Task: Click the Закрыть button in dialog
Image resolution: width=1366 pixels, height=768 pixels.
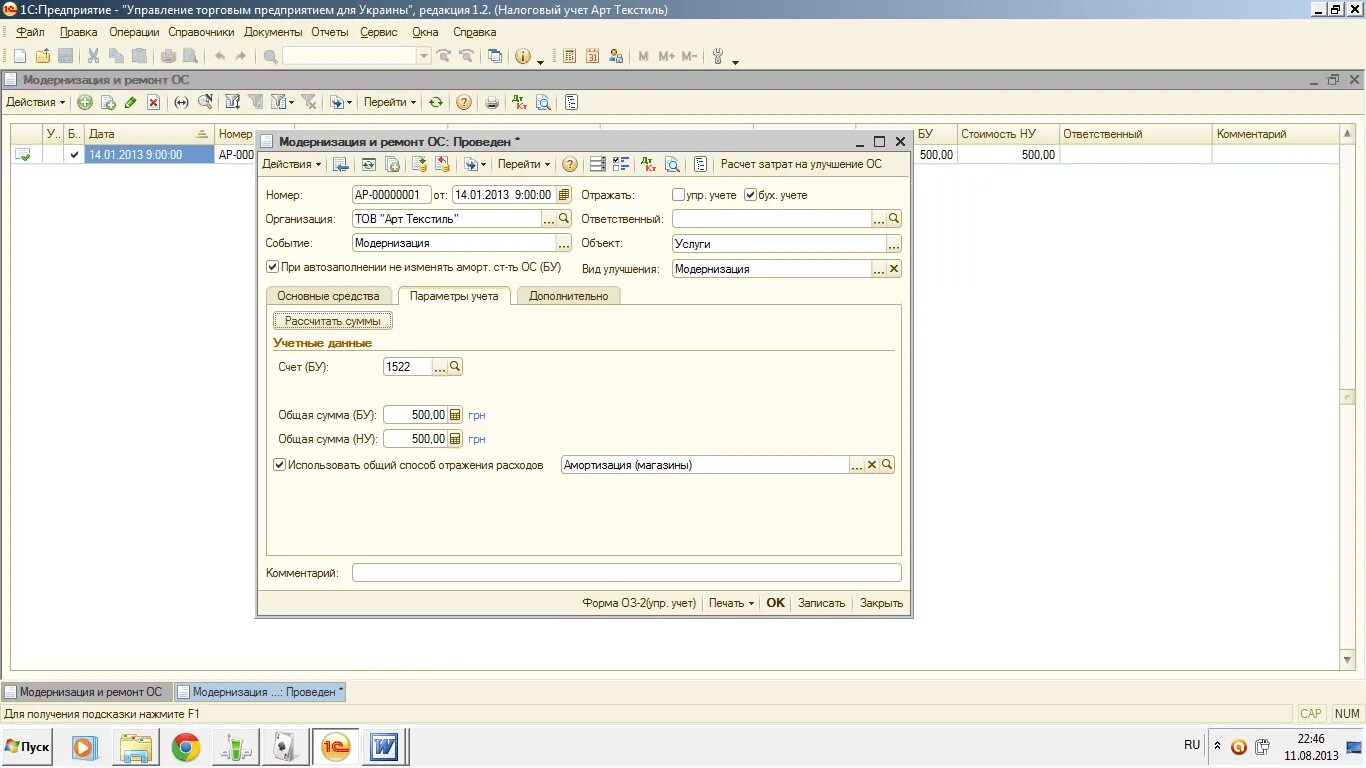Action: point(881,603)
